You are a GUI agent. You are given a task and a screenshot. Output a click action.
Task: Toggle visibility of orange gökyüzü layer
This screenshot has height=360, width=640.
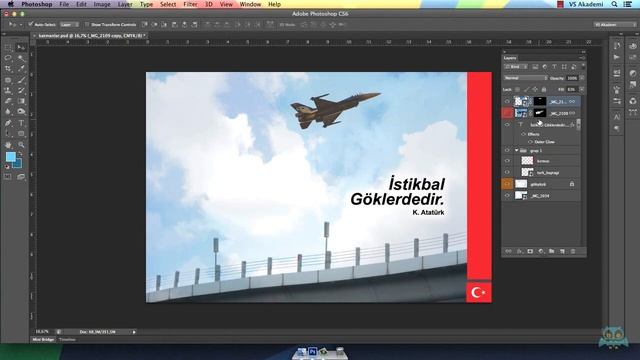coord(507,184)
